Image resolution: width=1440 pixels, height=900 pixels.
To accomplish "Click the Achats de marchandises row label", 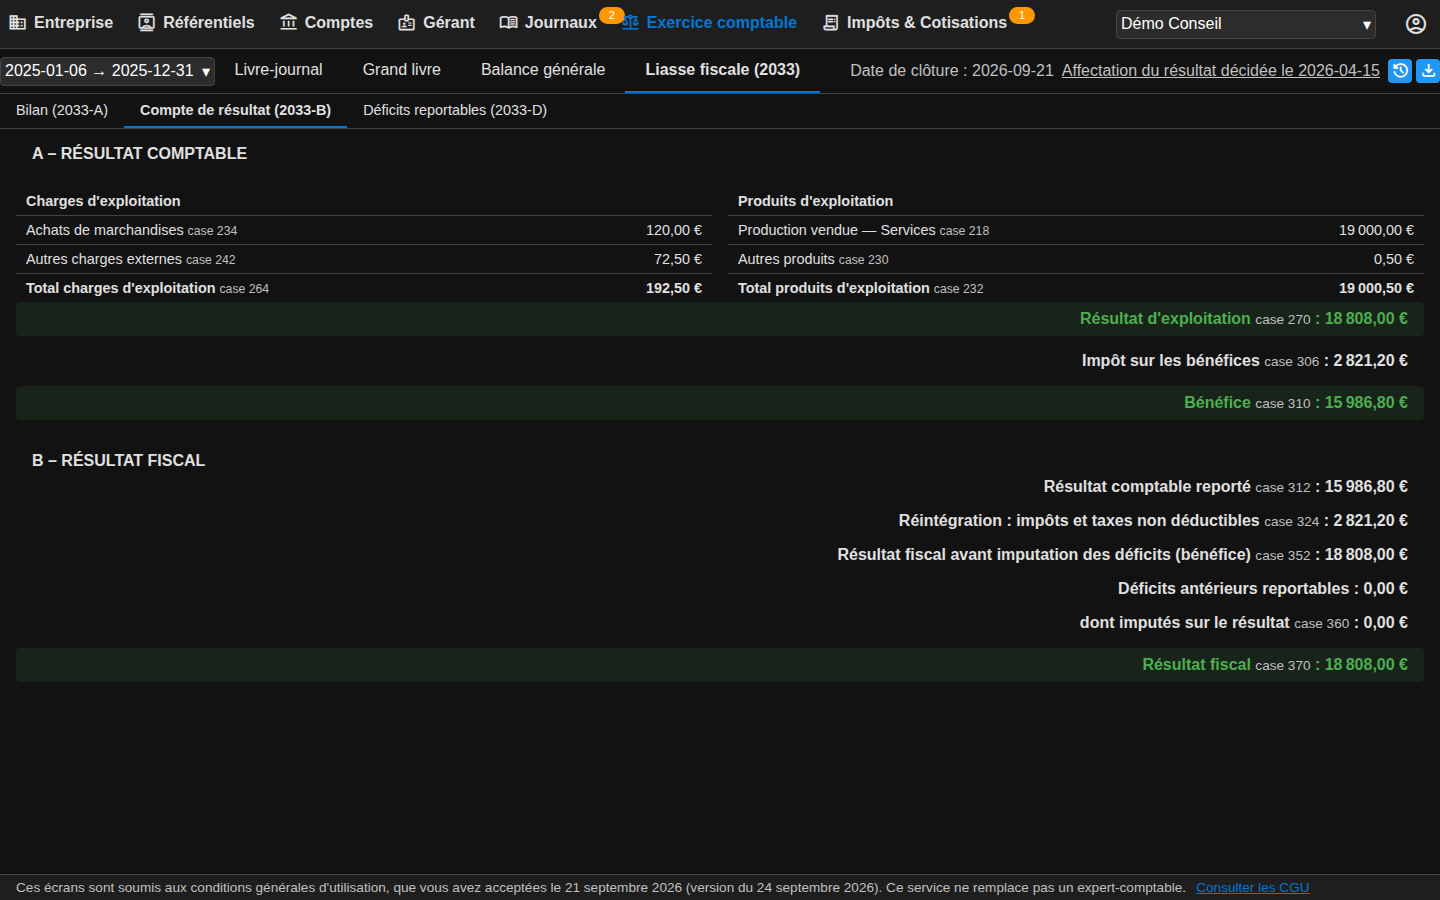I will (105, 230).
